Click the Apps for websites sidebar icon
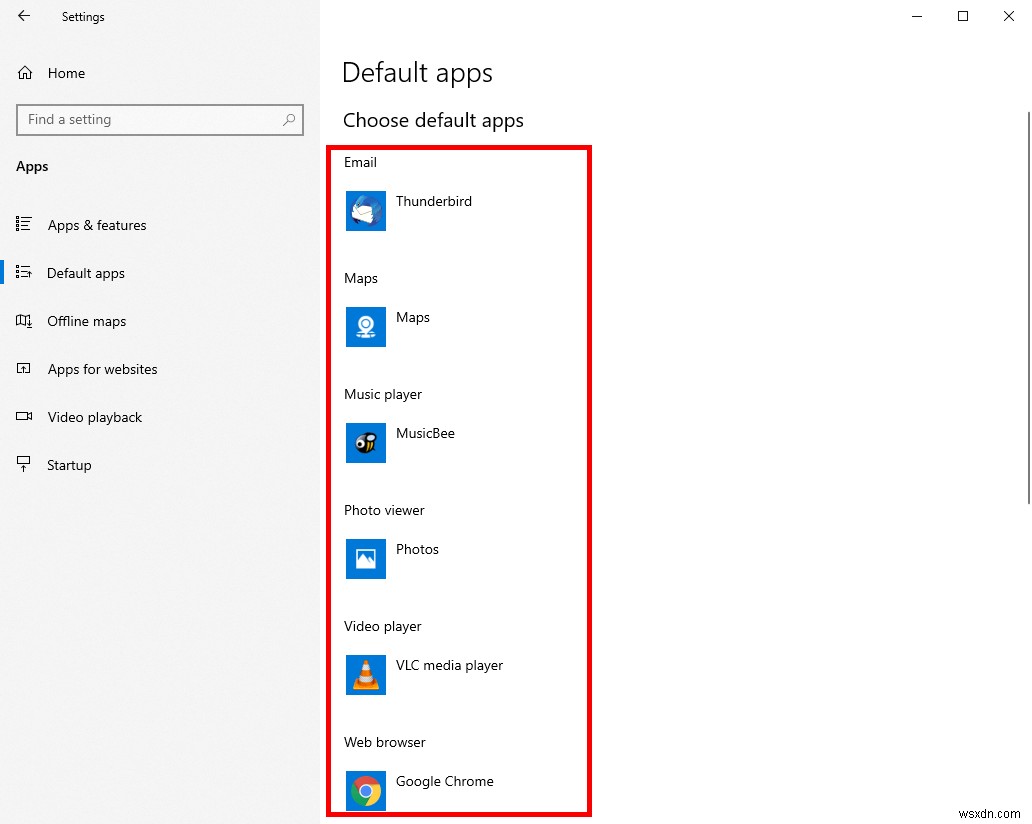Image resolution: width=1032 pixels, height=824 pixels. click(24, 369)
